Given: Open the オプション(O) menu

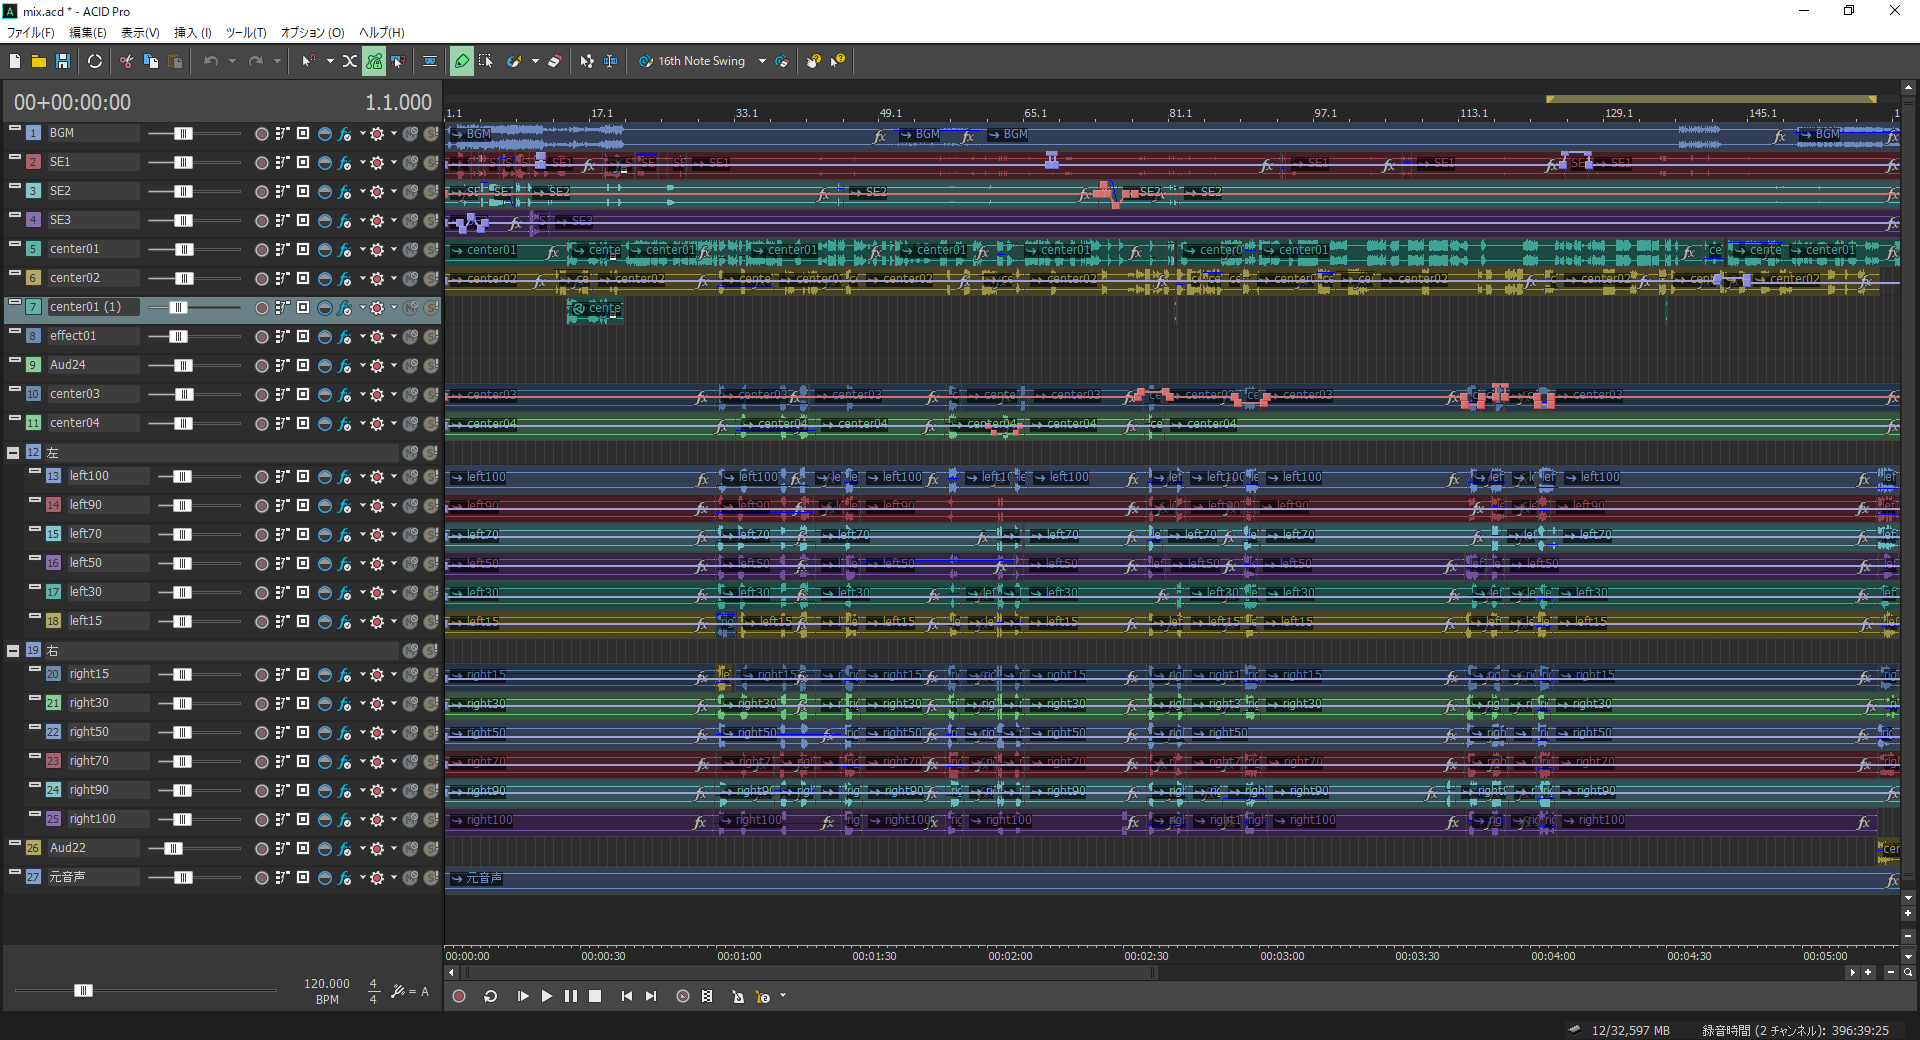Looking at the screenshot, I should [312, 33].
